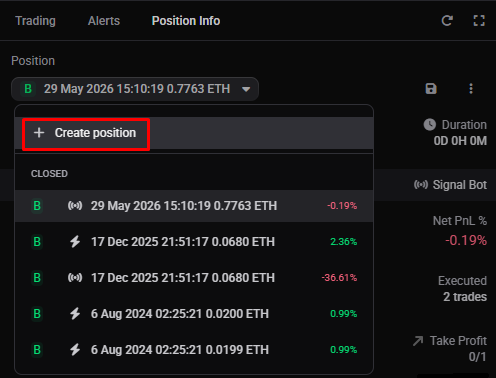Click the arrow icon beside Take Profit

pyautogui.click(x=418, y=341)
